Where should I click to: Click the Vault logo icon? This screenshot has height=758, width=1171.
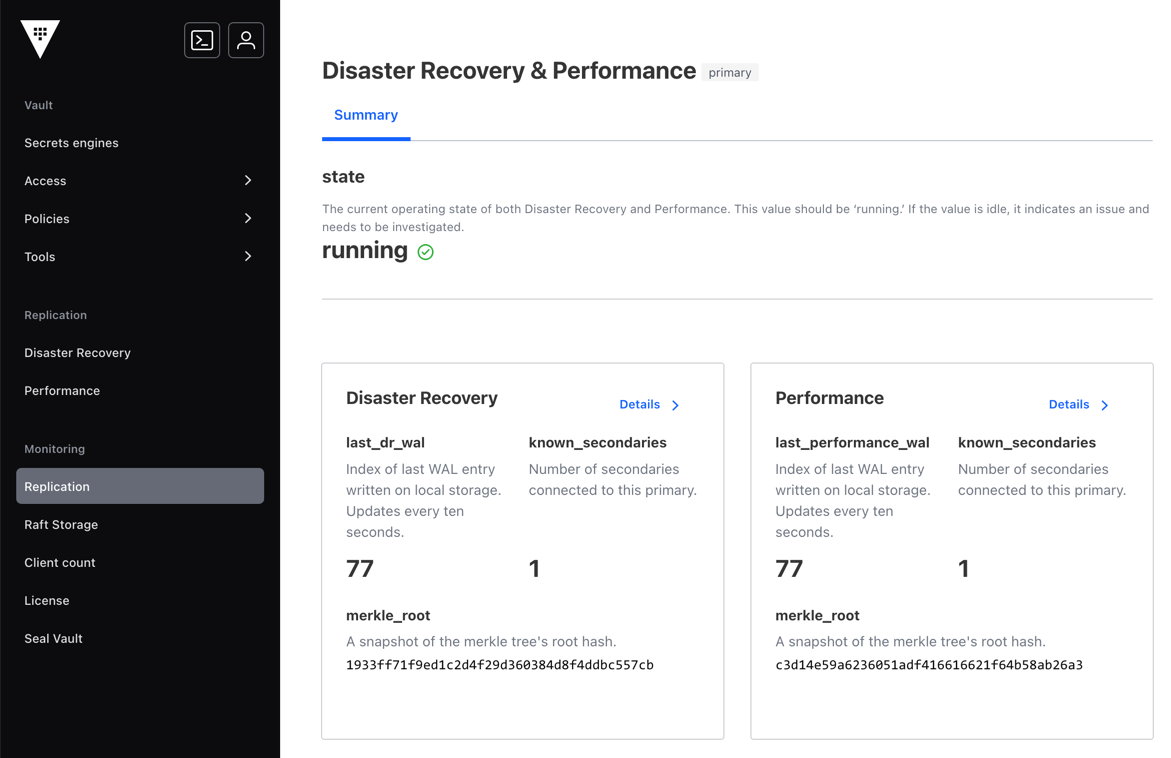[x=40, y=39]
